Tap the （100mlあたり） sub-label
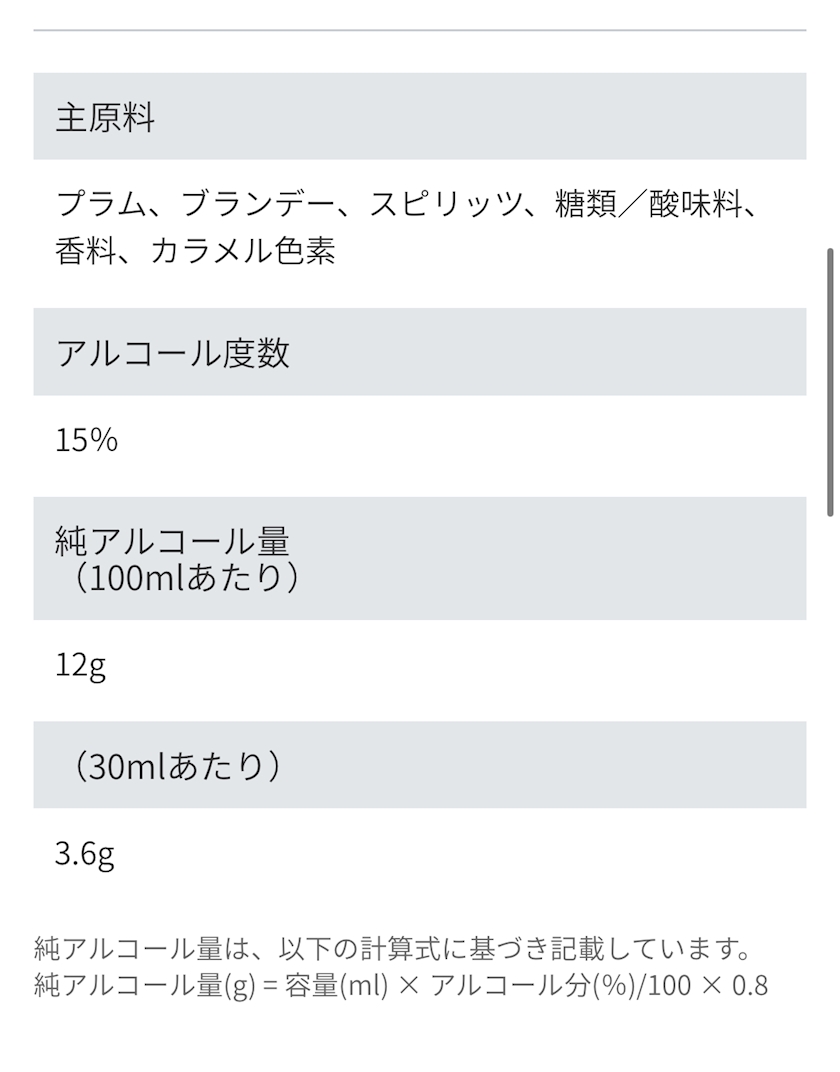This screenshot has height=1072, width=840. (185, 578)
